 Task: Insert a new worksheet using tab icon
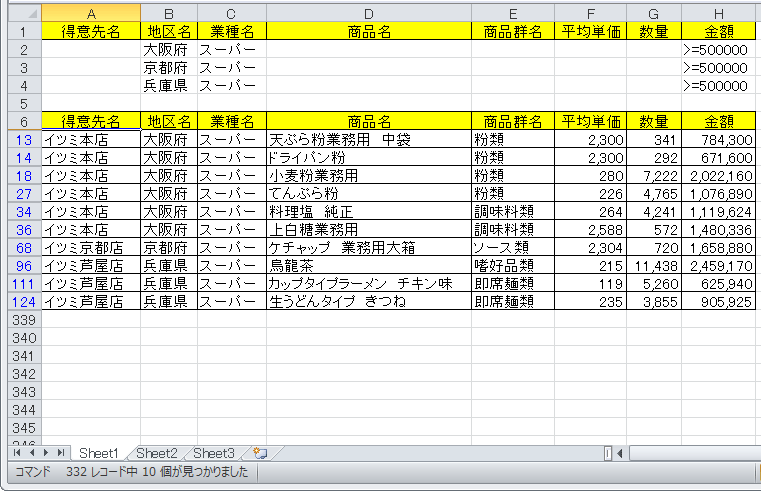coord(259,453)
